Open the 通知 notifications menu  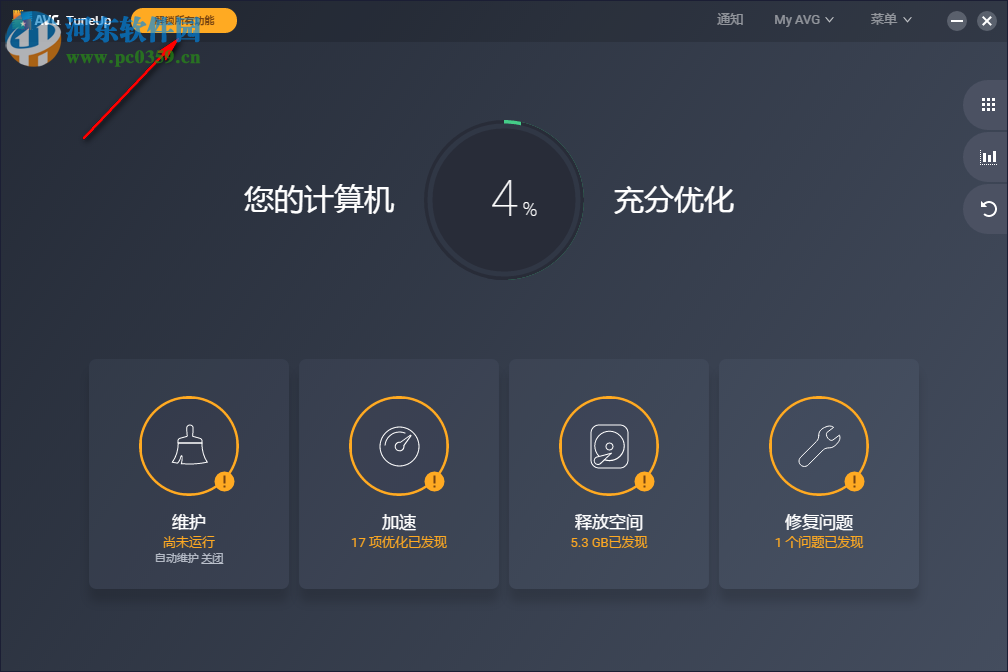[730, 19]
